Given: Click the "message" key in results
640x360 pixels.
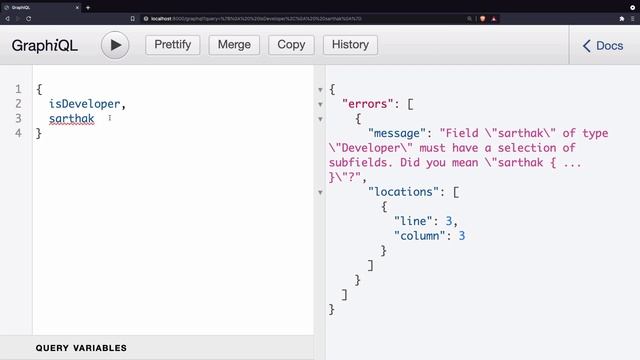Looking at the screenshot, I should [x=397, y=133].
